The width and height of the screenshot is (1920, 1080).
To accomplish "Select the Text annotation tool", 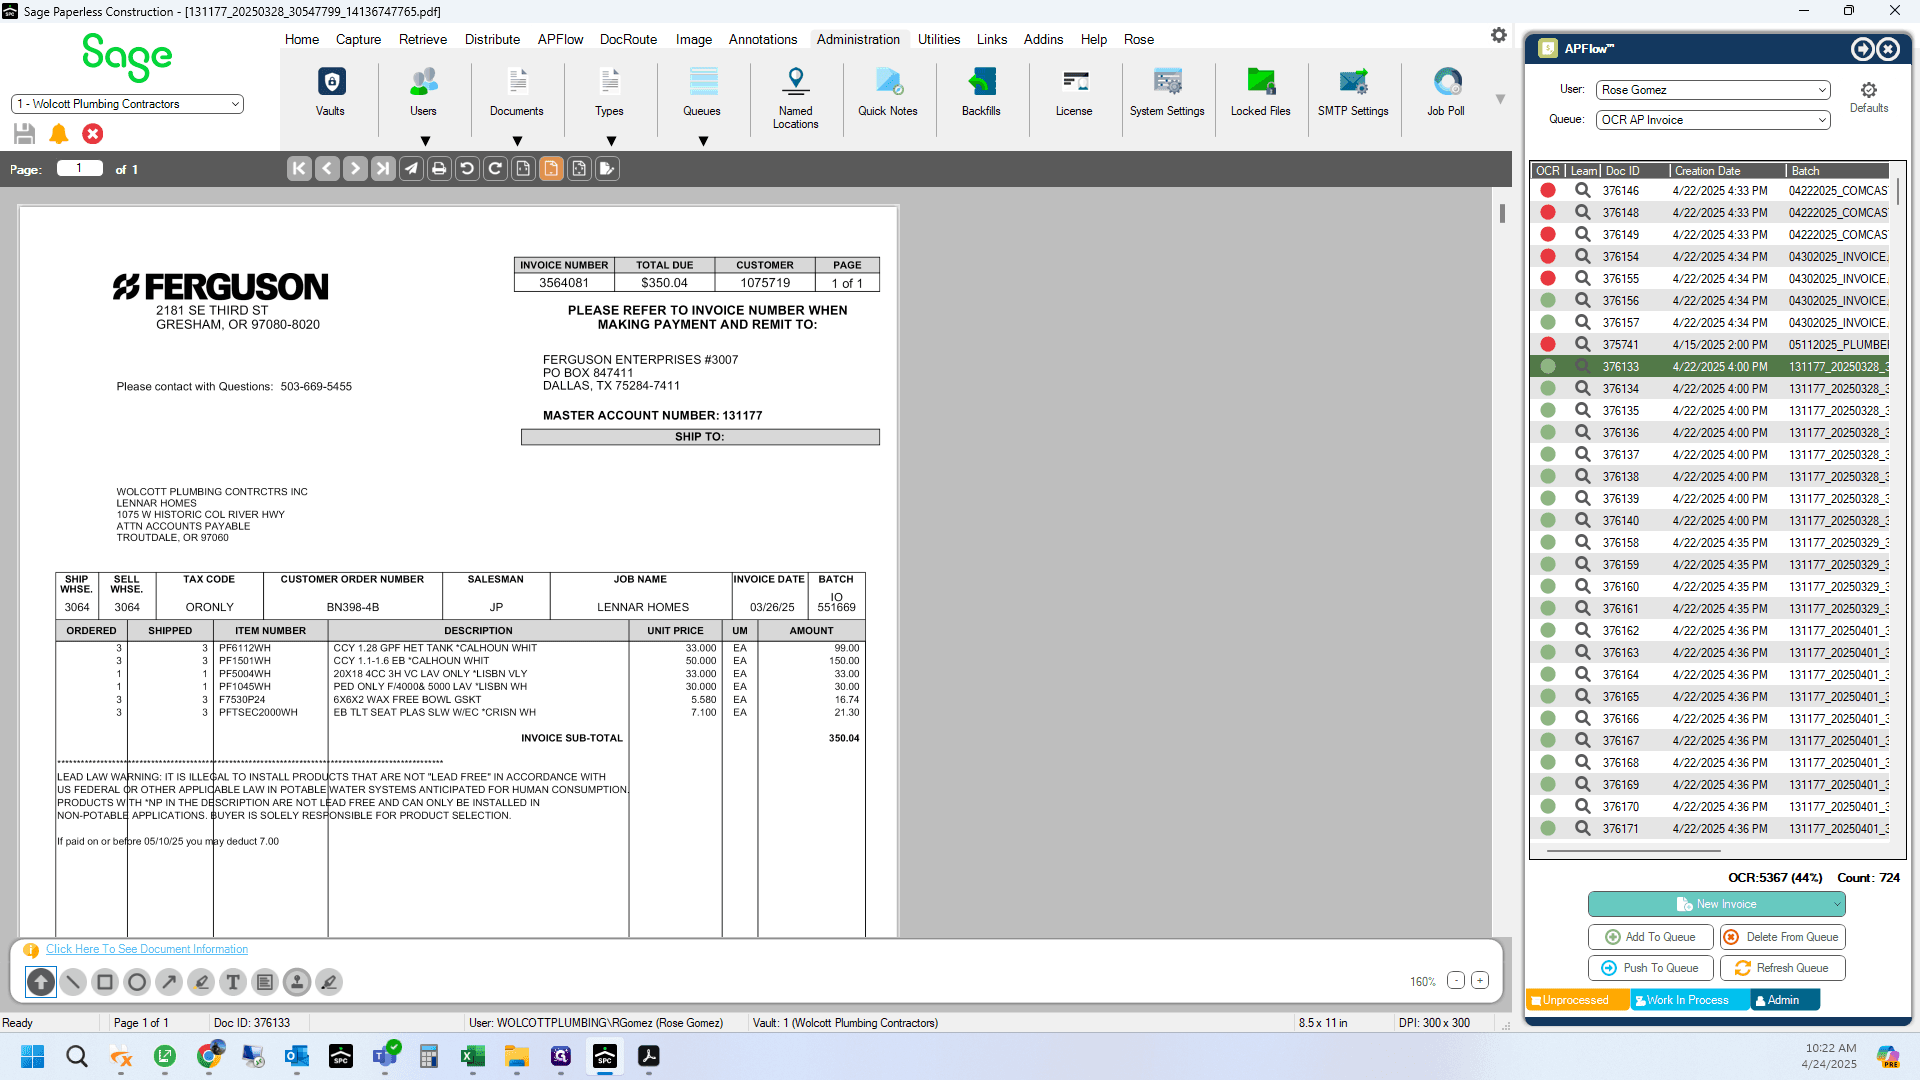I will (x=233, y=982).
